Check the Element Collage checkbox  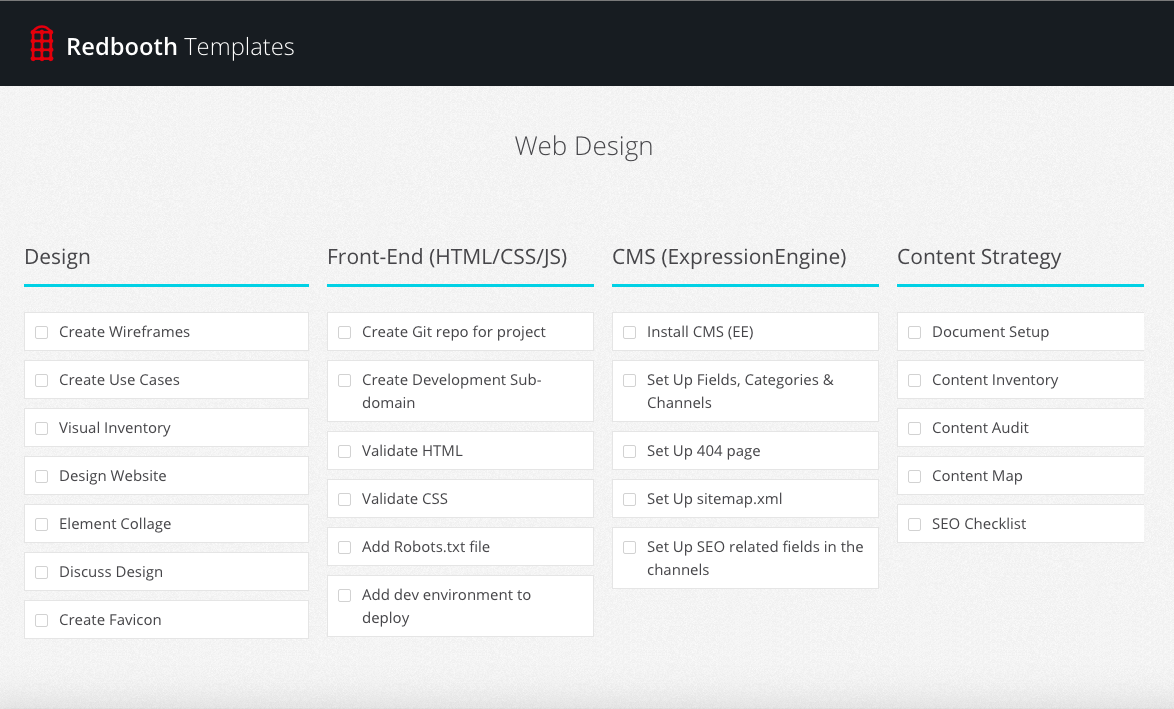coord(42,524)
